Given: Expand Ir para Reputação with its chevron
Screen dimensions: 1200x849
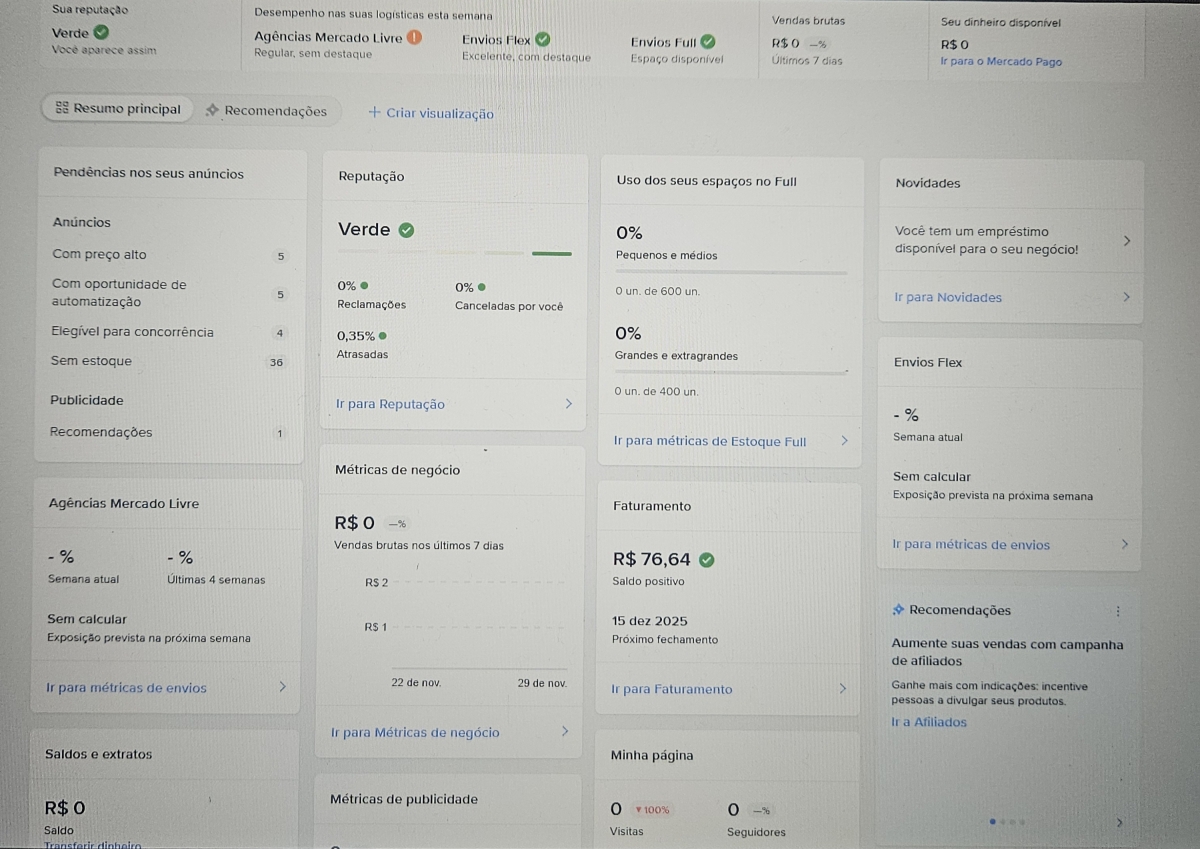Looking at the screenshot, I should [x=569, y=403].
